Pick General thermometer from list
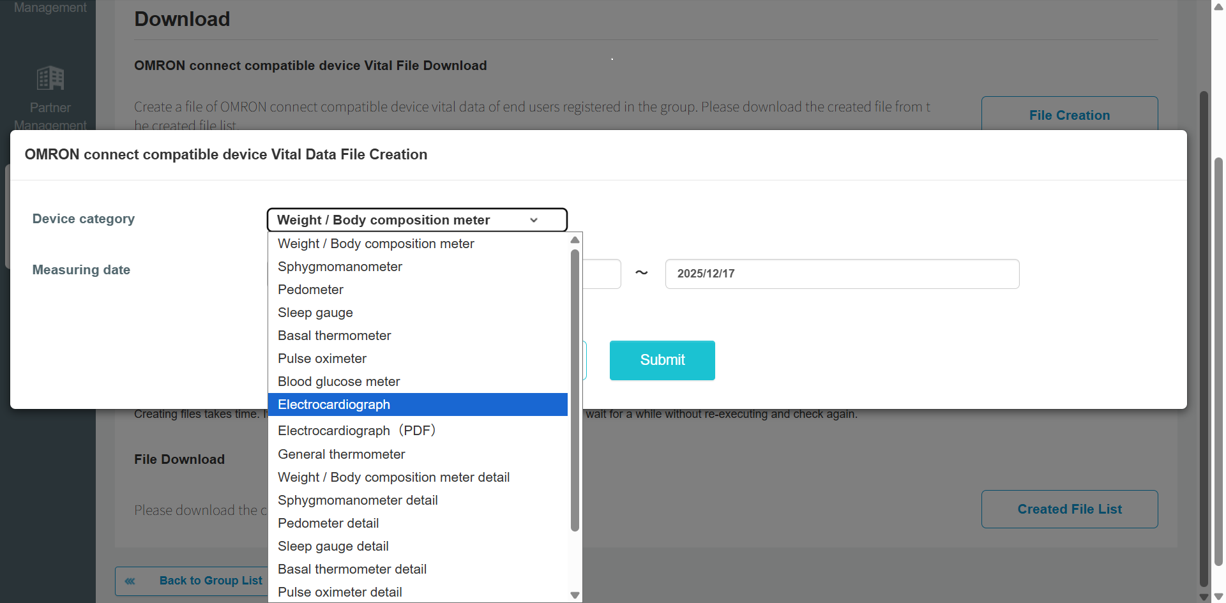Screen dimensions: 1226x603 click(x=418, y=454)
